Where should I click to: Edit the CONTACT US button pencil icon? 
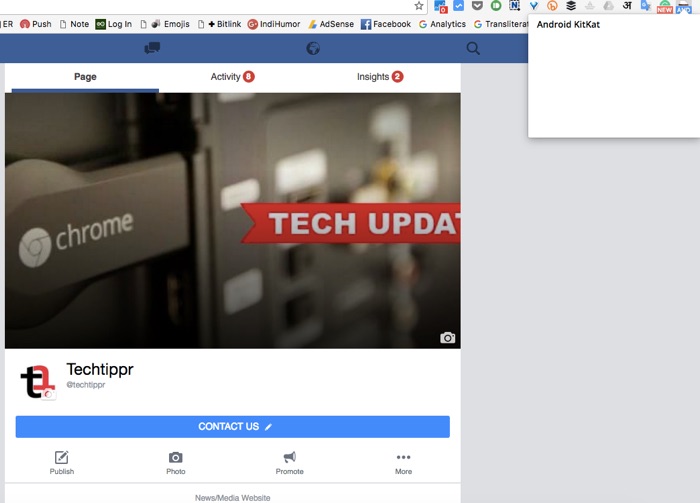(x=268, y=427)
